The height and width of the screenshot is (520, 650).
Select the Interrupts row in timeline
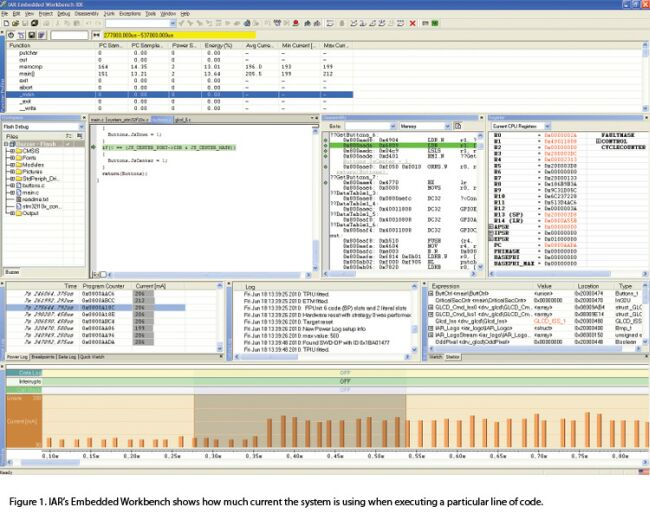coord(325,381)
